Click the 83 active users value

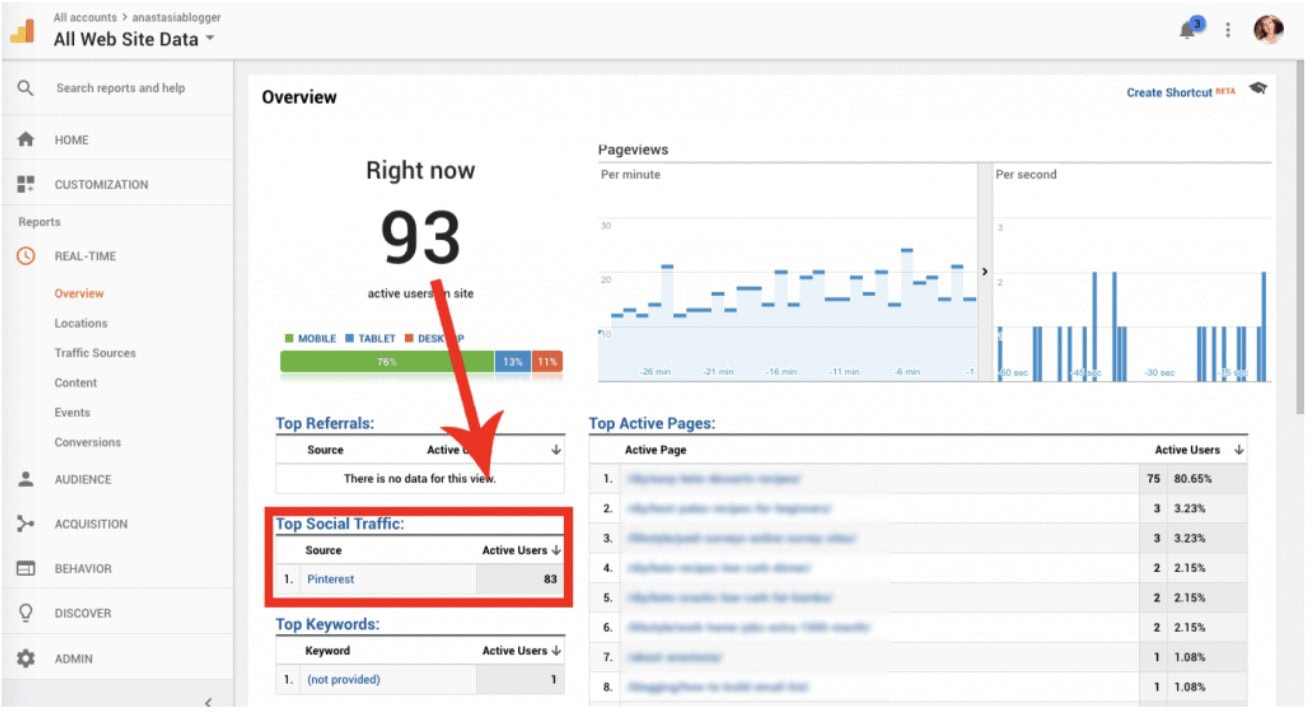[x=550, y=579]
